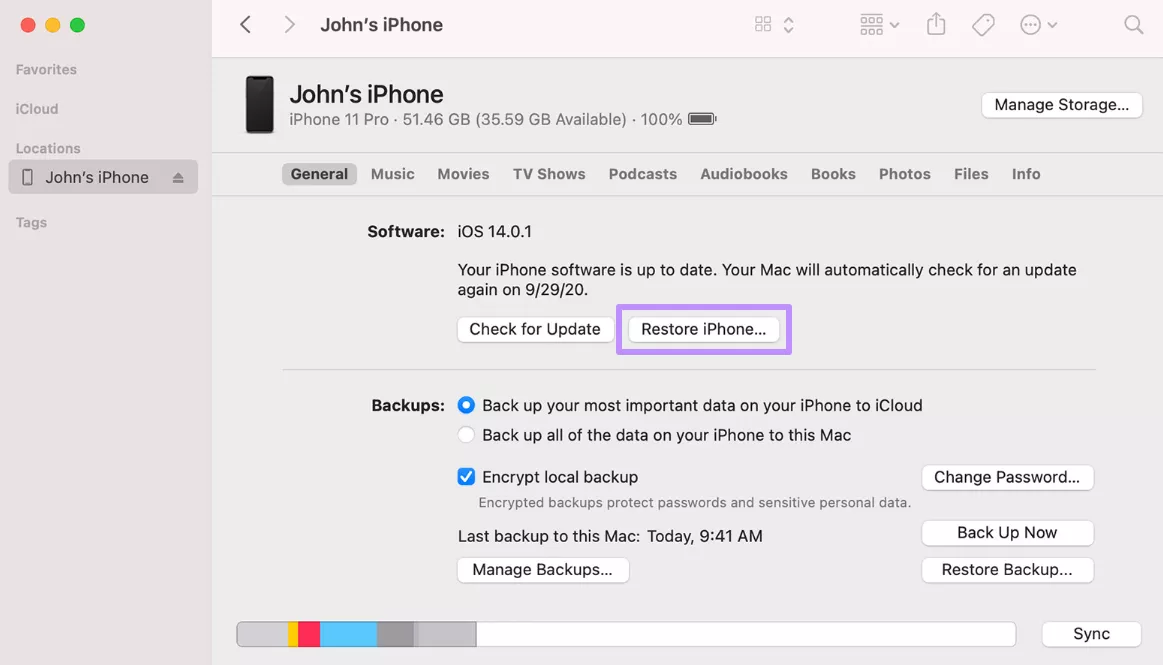Screen dimensions: 1163x665
Task: Go to the Books tab
Action: (833, 174)
